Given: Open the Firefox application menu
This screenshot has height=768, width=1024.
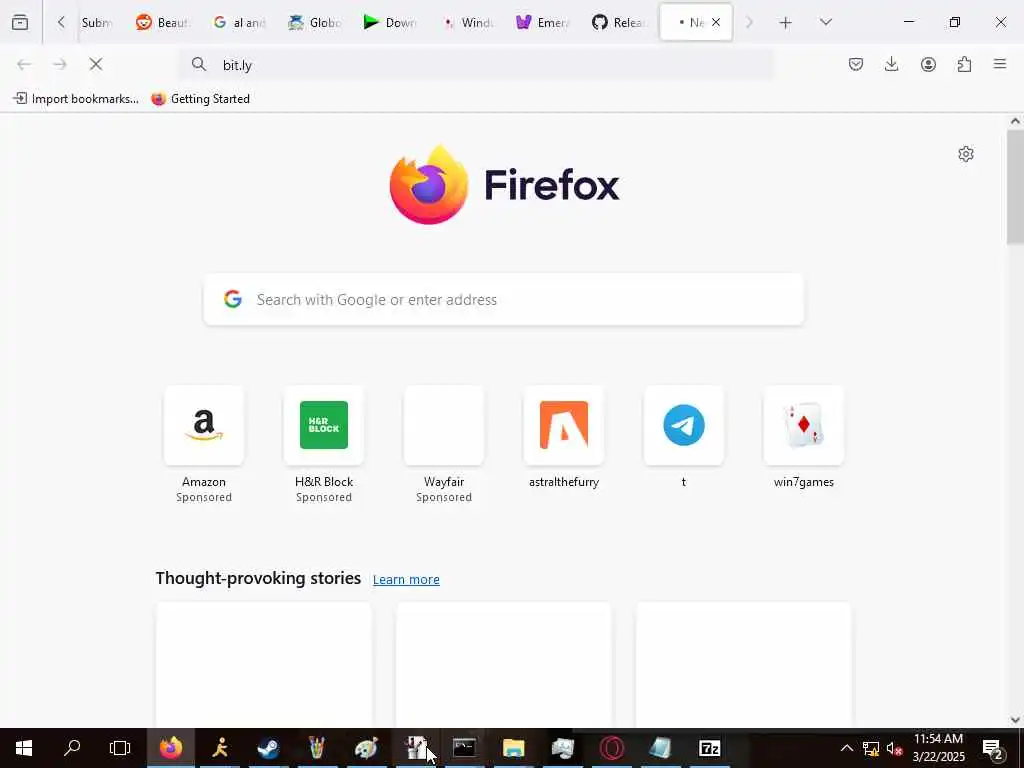Looking at the screenshot, I should [x=1000, y=64].
